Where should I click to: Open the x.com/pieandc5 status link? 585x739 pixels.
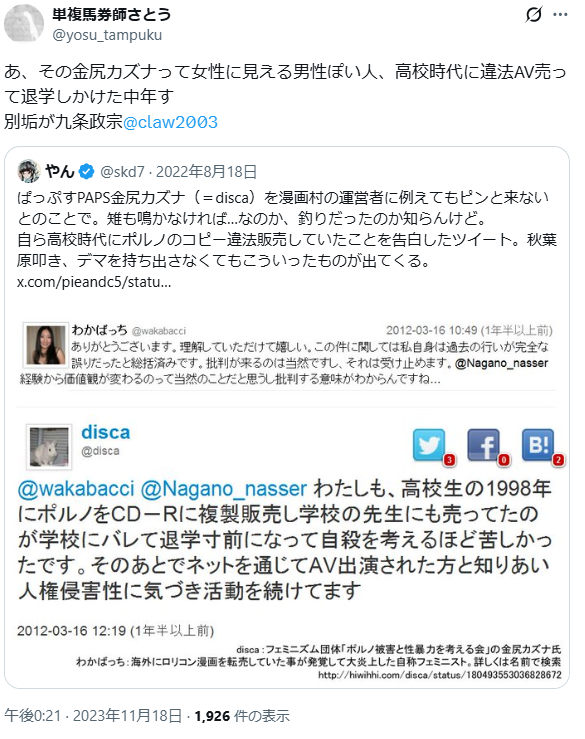point(94,282)
